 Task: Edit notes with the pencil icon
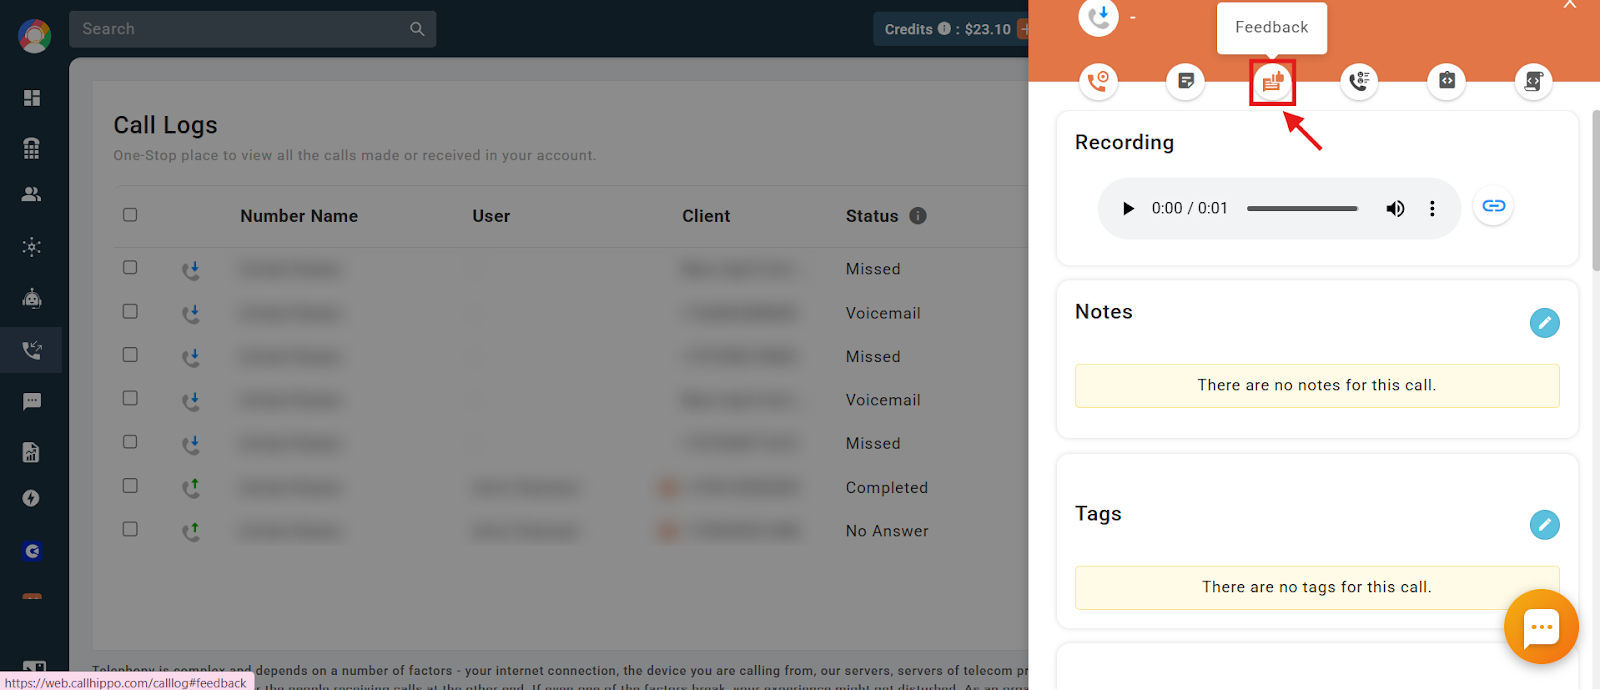point(1544,323)
